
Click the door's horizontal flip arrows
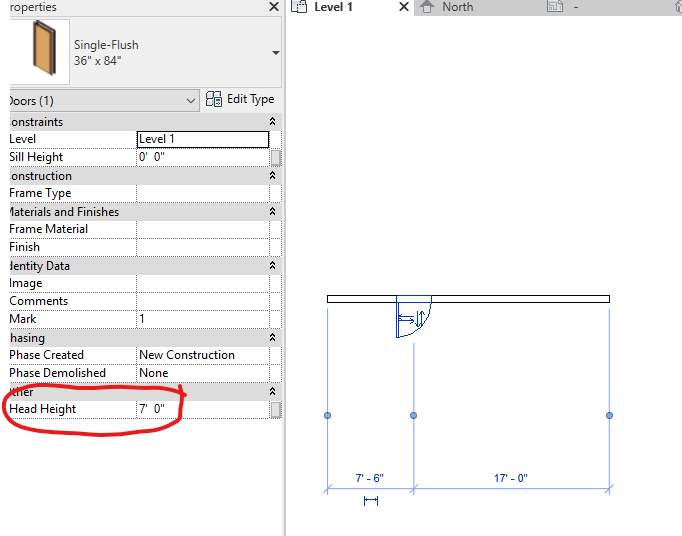click(406, 319)
